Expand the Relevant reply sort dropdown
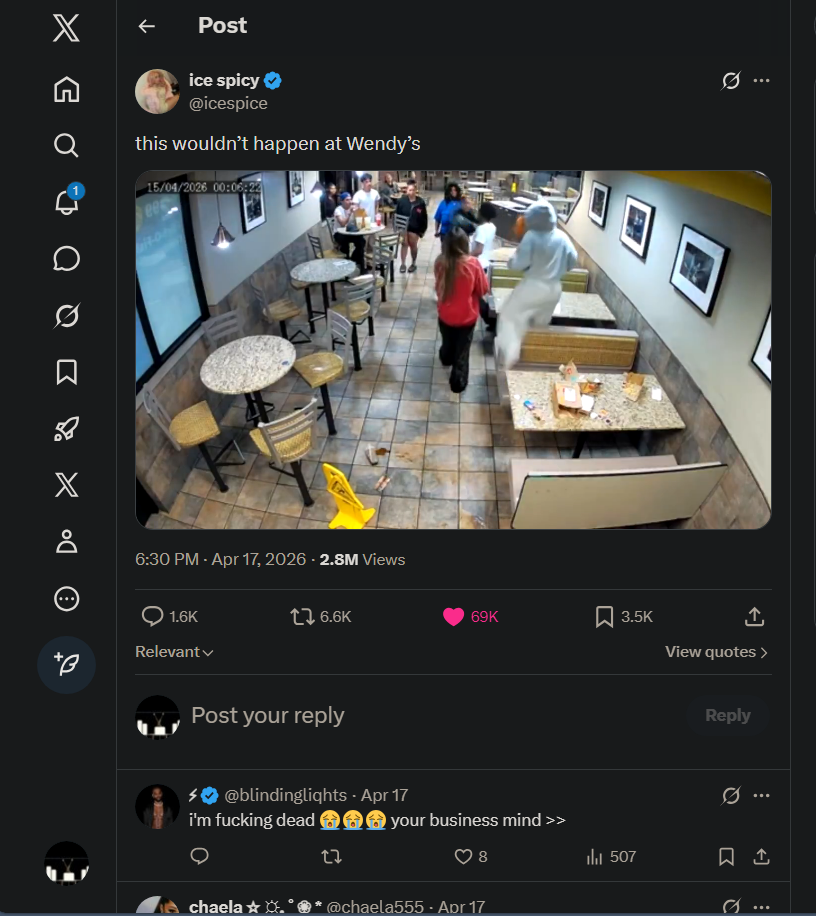This screenshot has height=916, width=816. point(175,652)
